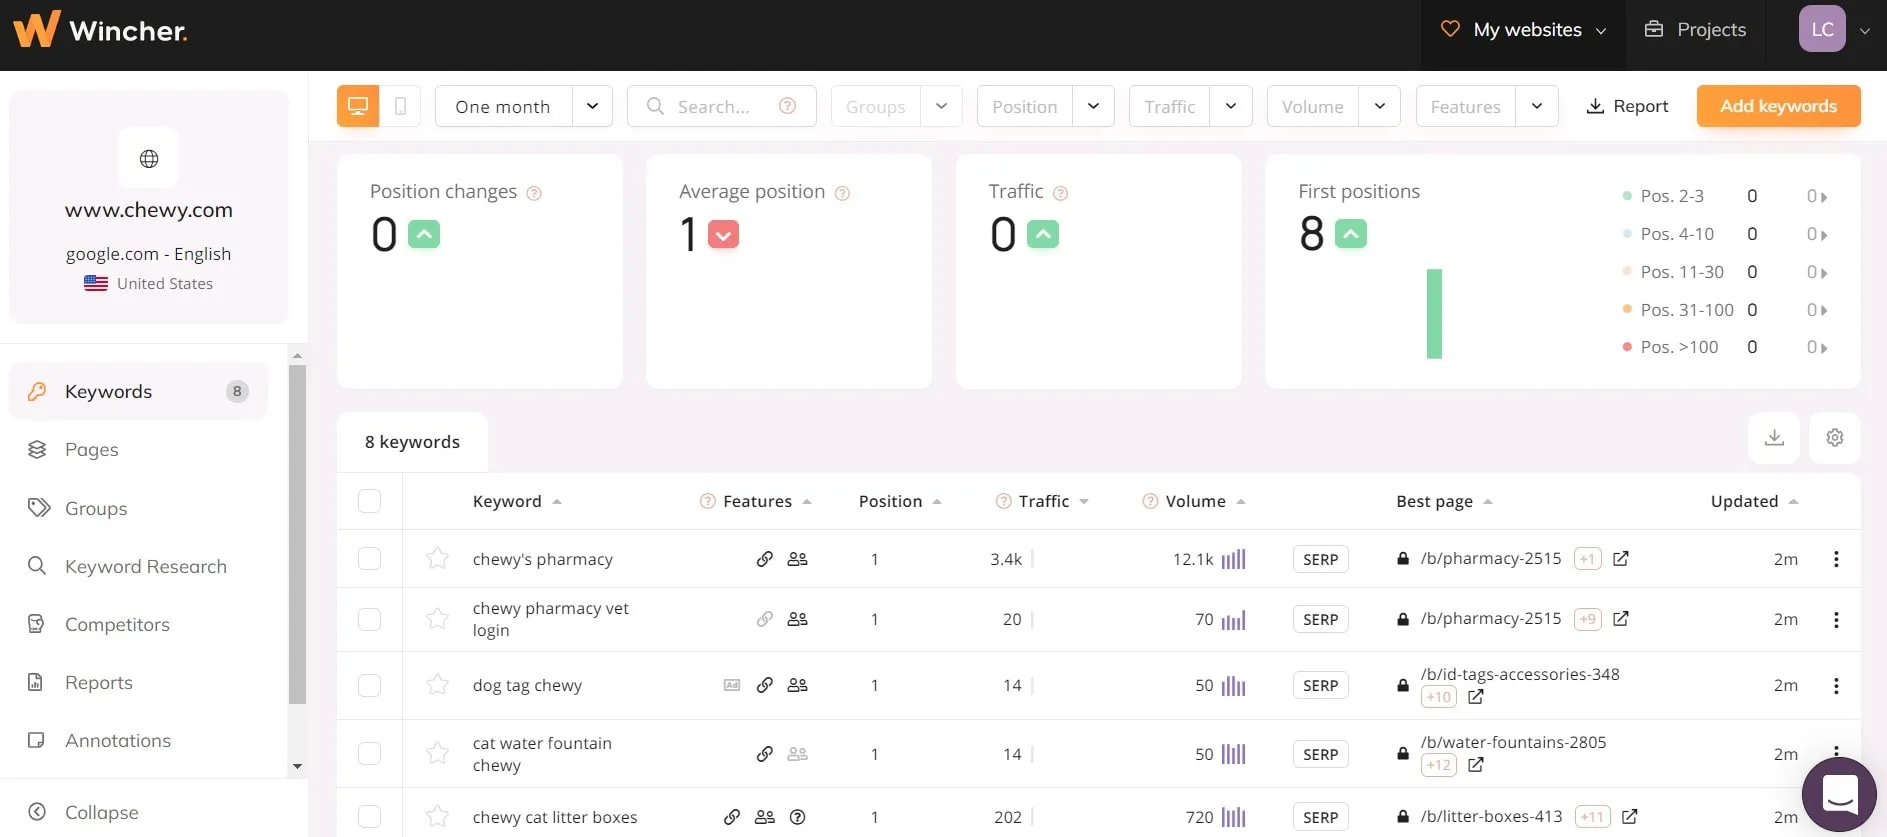
Task: Open the Position filter dropdown
Action: point(1093,106)
